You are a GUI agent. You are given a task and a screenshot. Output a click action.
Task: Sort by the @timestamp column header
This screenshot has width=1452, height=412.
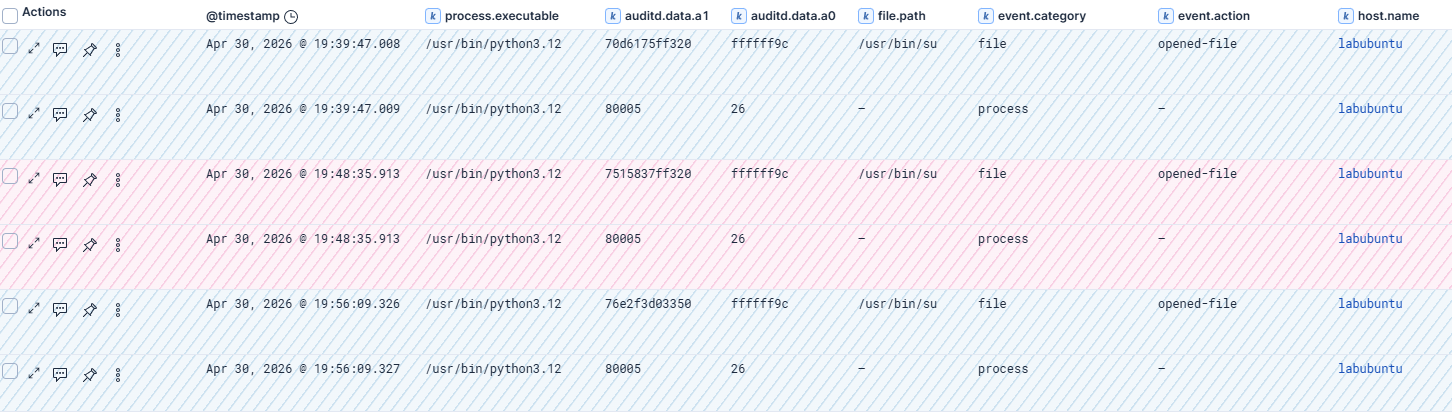[243, 16]
